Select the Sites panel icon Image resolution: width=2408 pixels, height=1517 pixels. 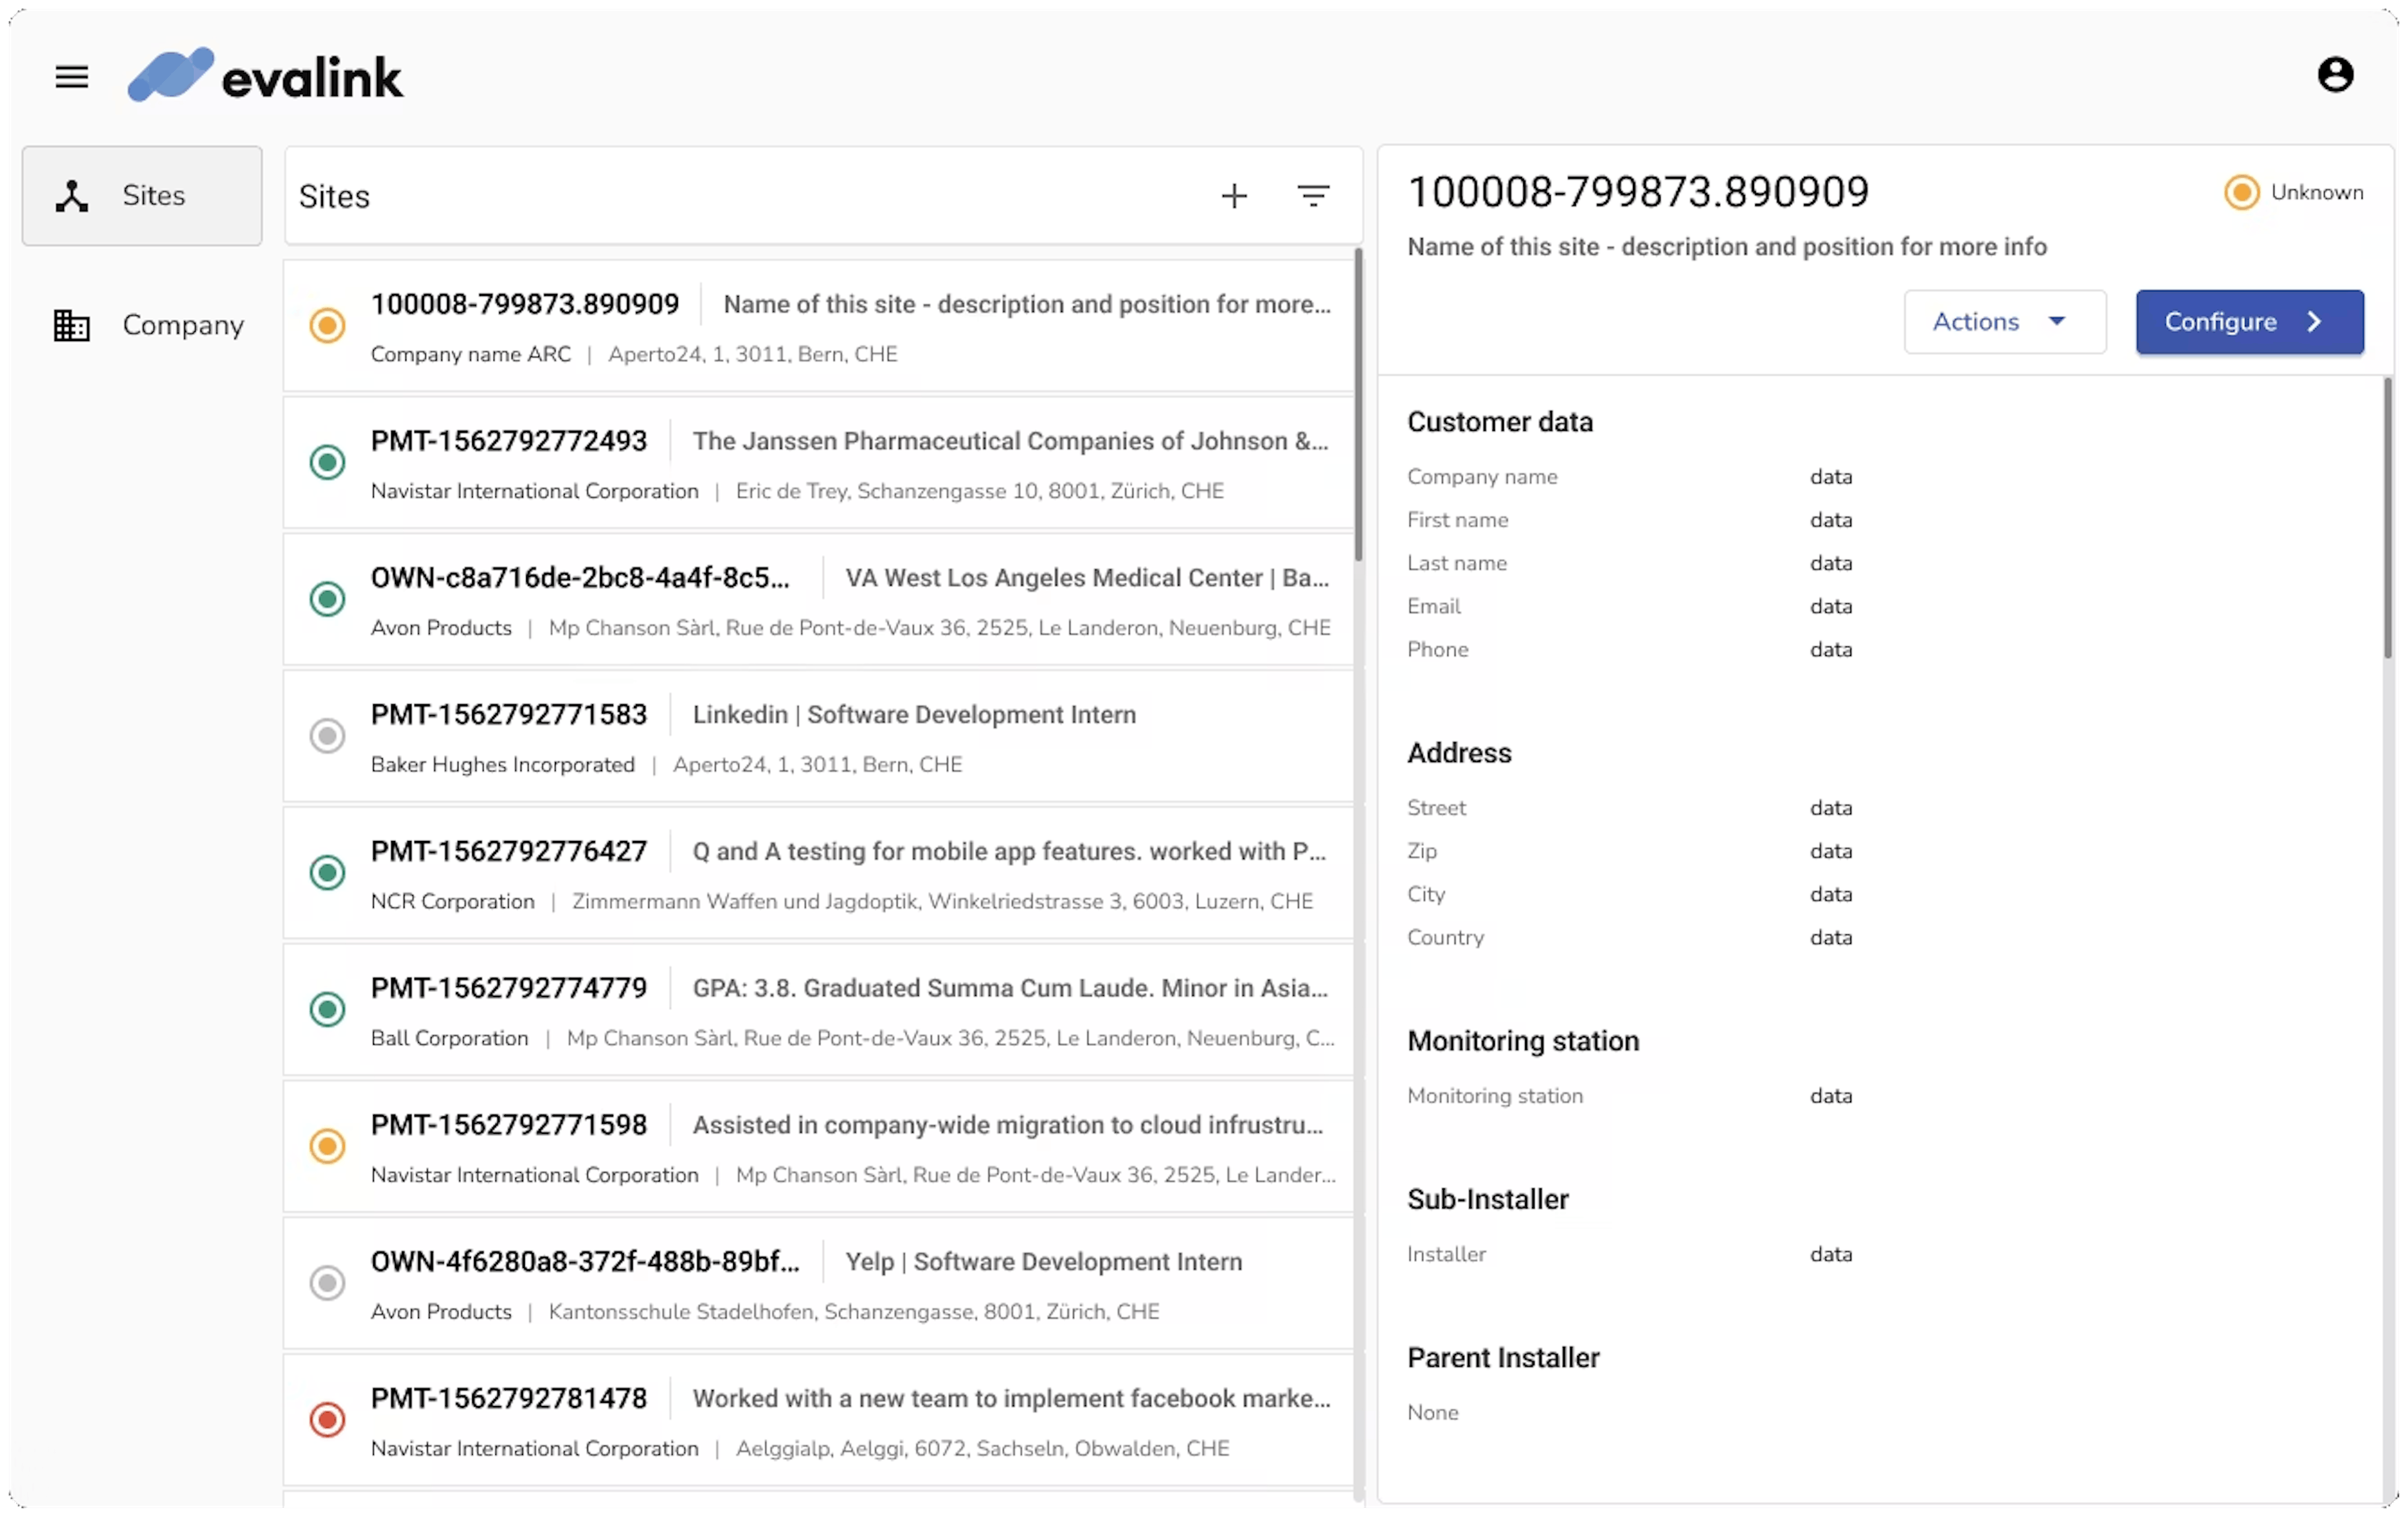pos(71,195)
